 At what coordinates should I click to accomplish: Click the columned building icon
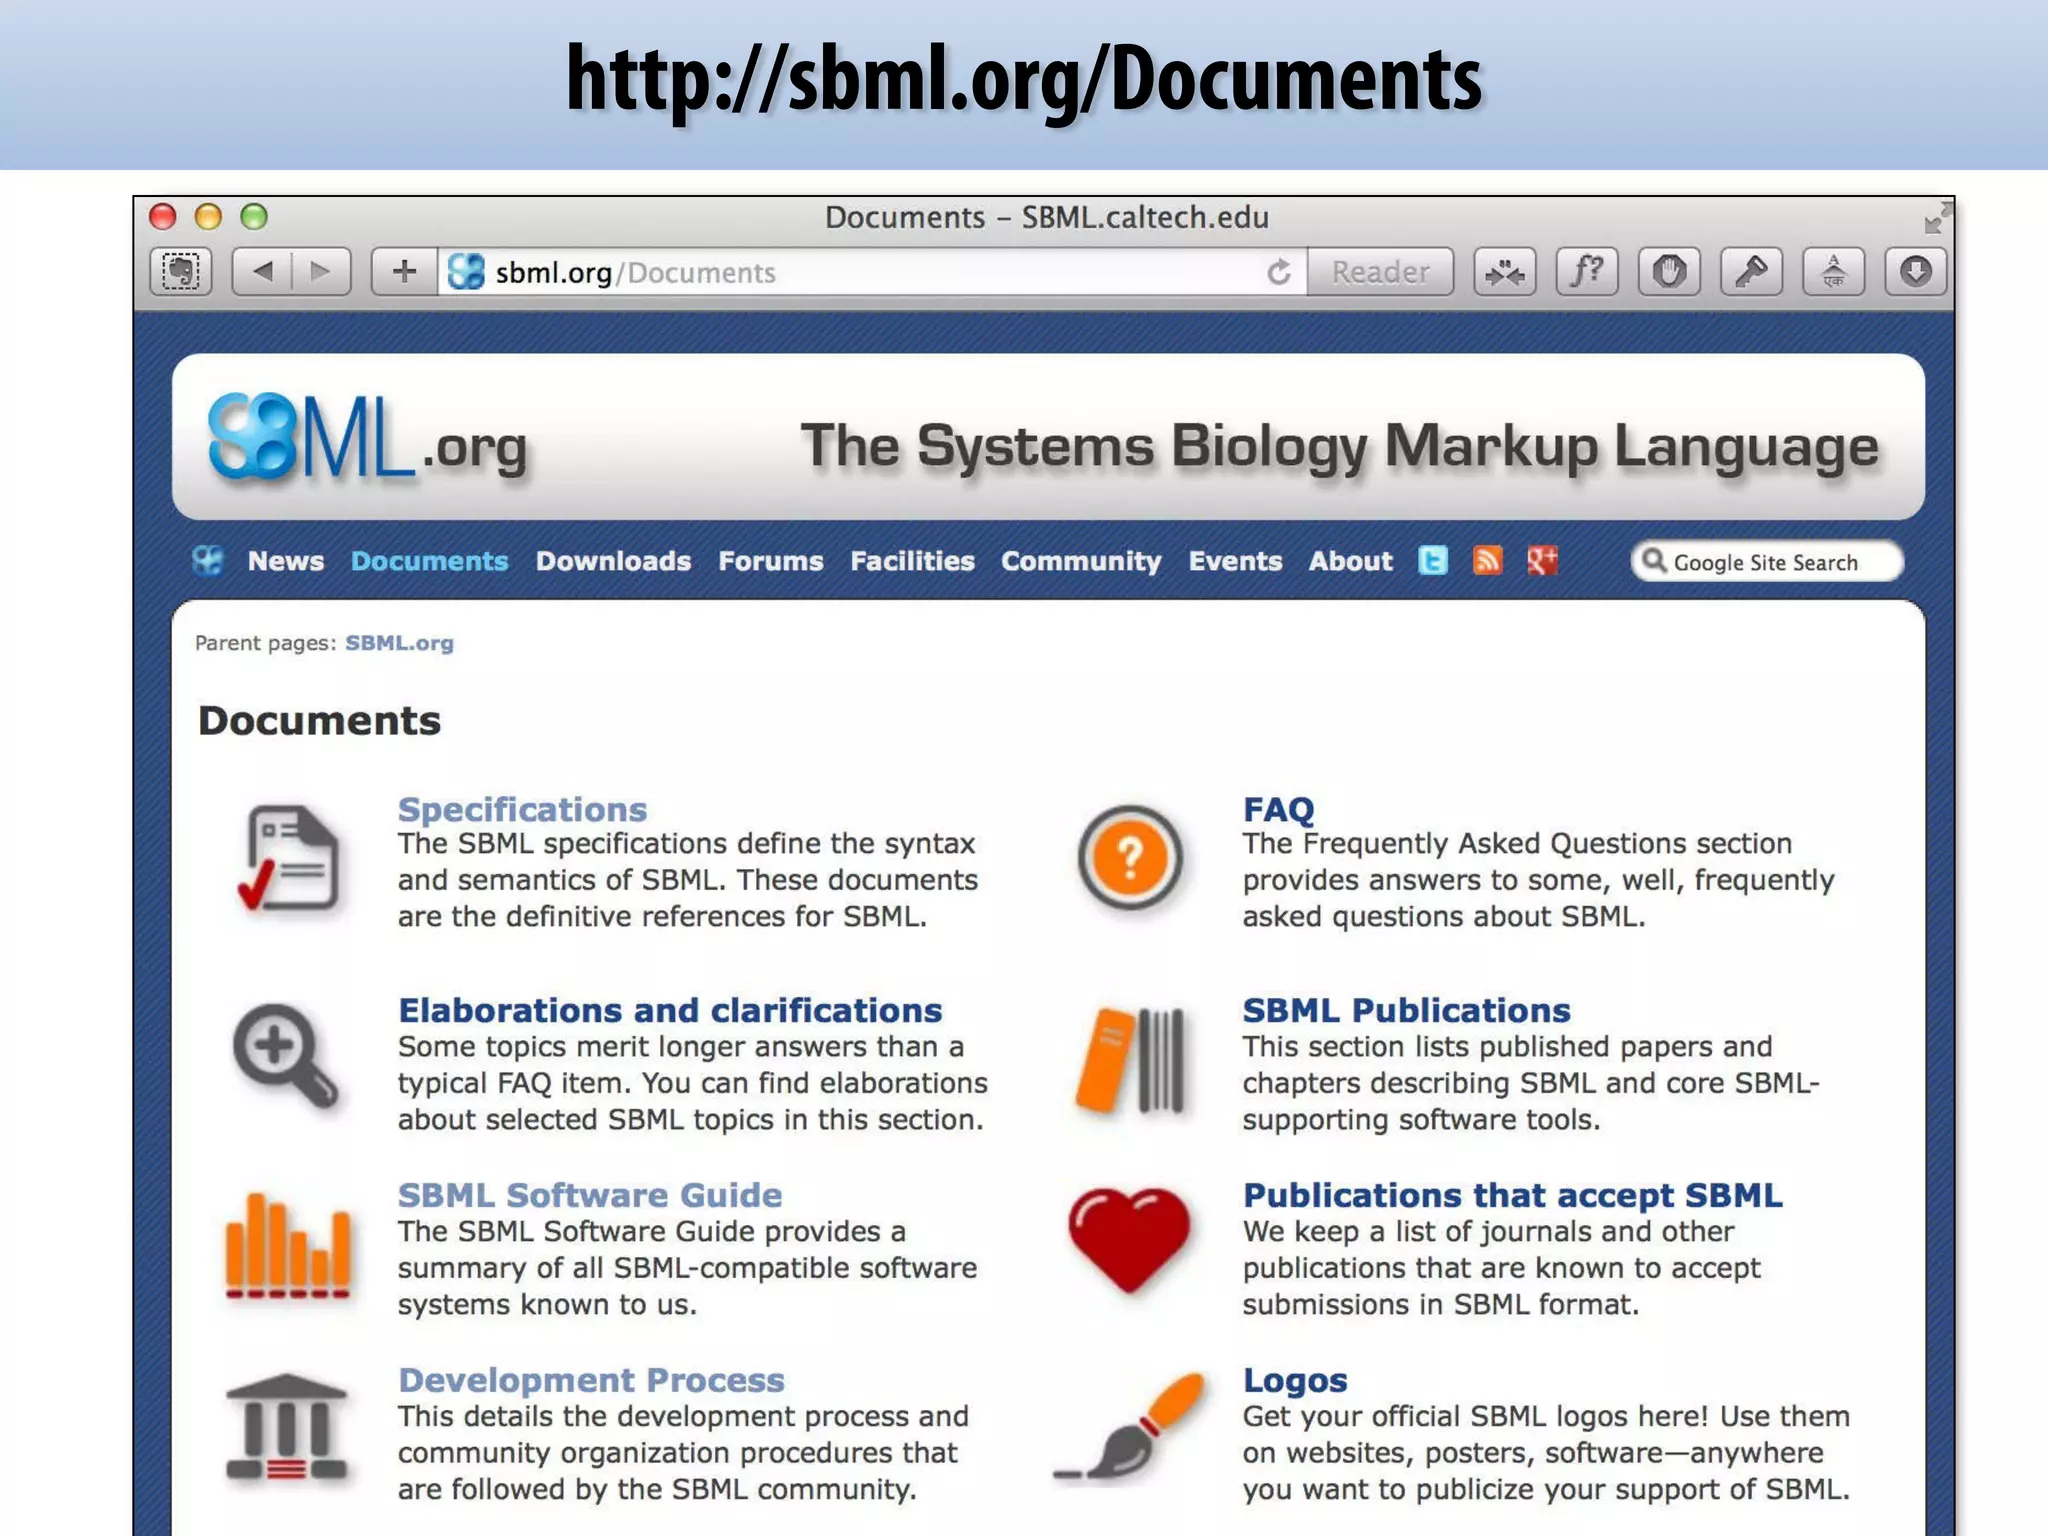coord(287,1427)
